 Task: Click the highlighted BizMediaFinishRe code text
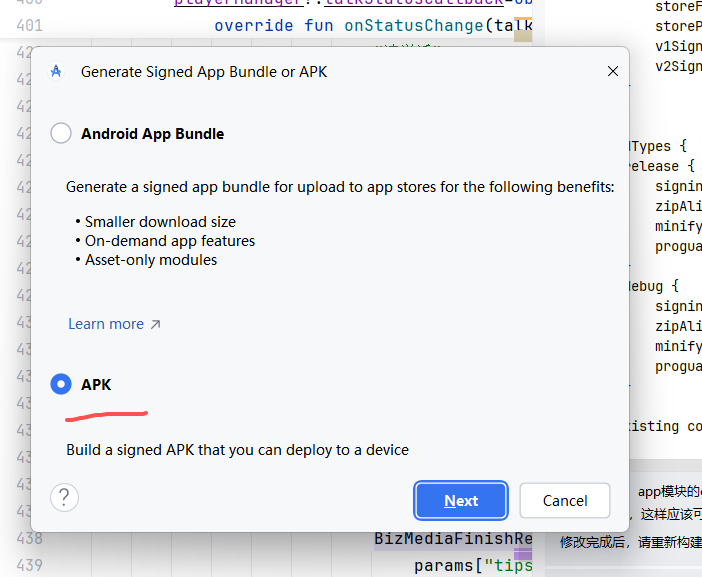pos(453,539)
